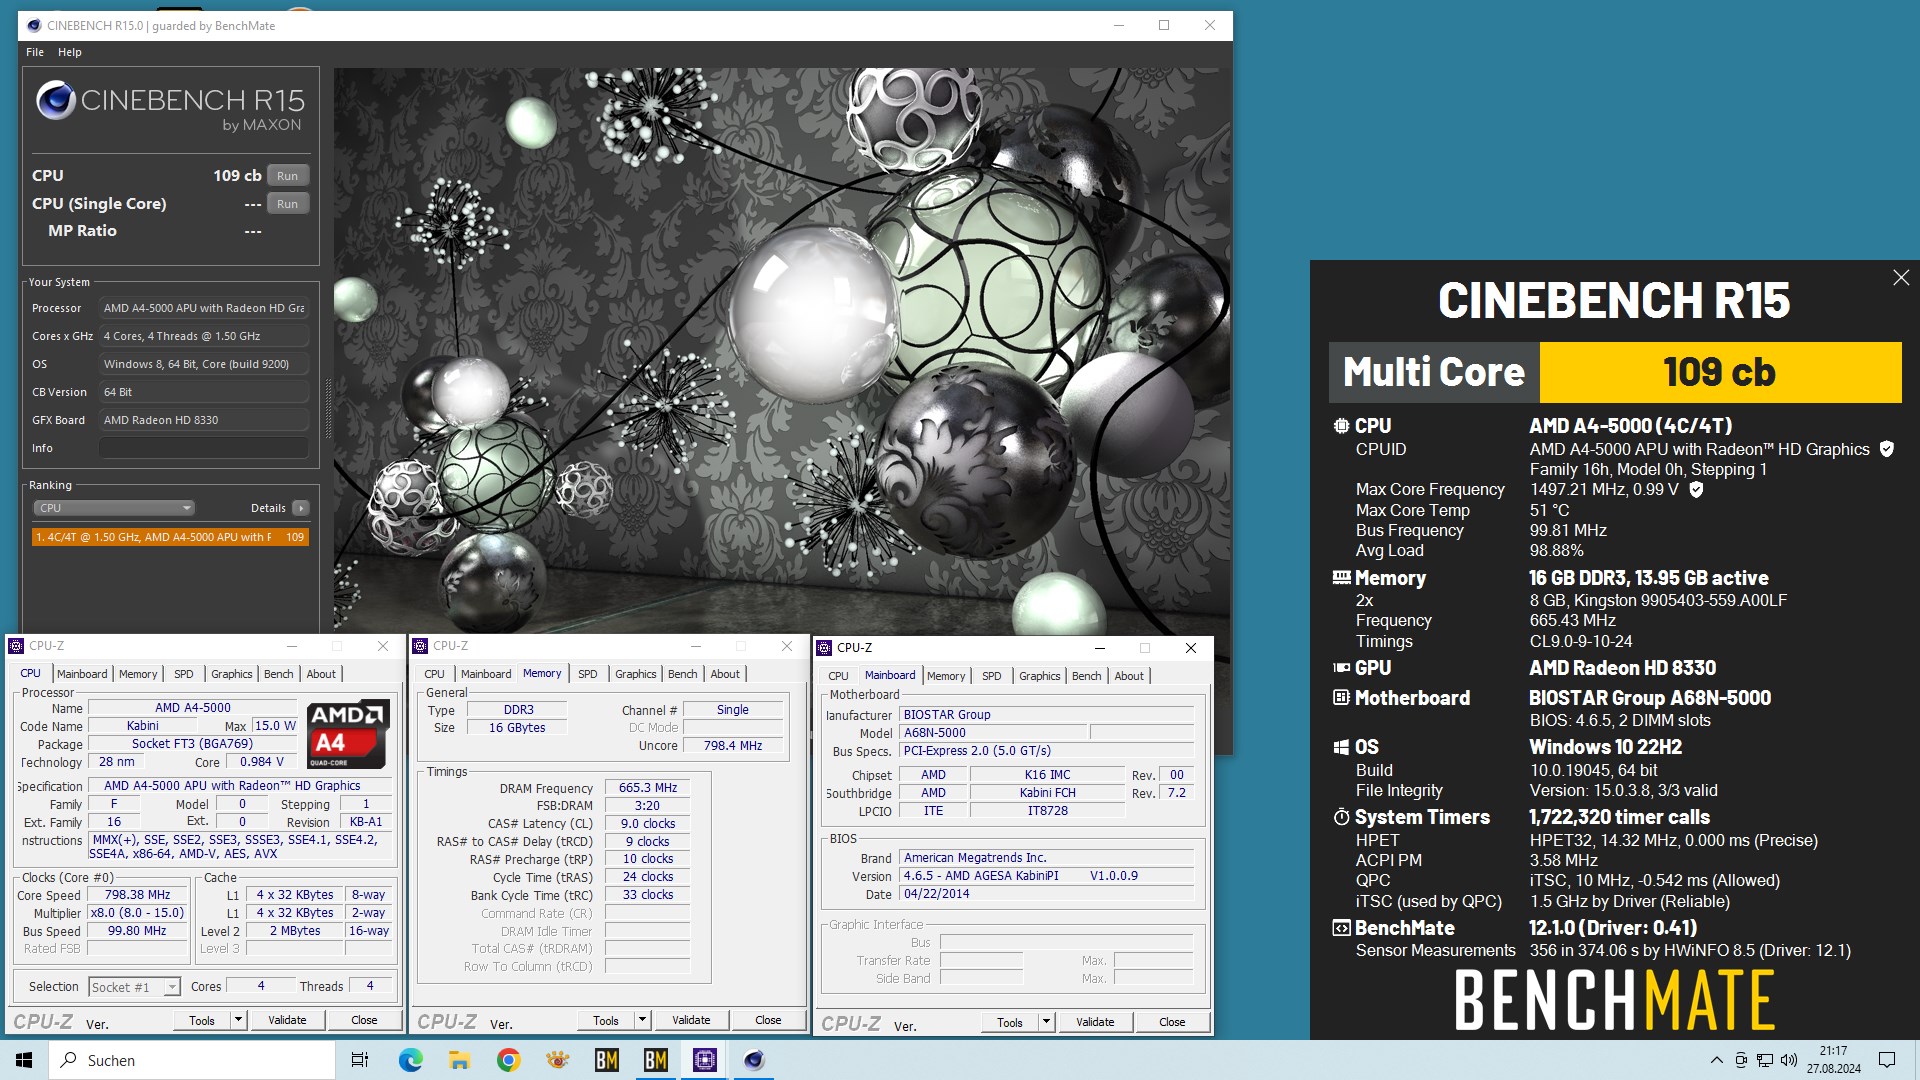Open Tools dropdown arrow in Memory CPU-Z window
This screenshot has width=1920, height=1080.
point(642,1020)
